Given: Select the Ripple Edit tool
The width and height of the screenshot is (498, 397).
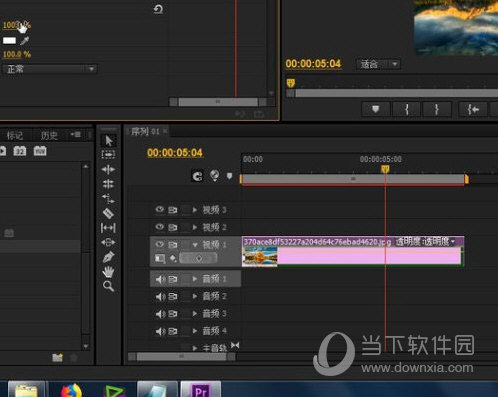Looking at the screenshot, I should (108, 169).
